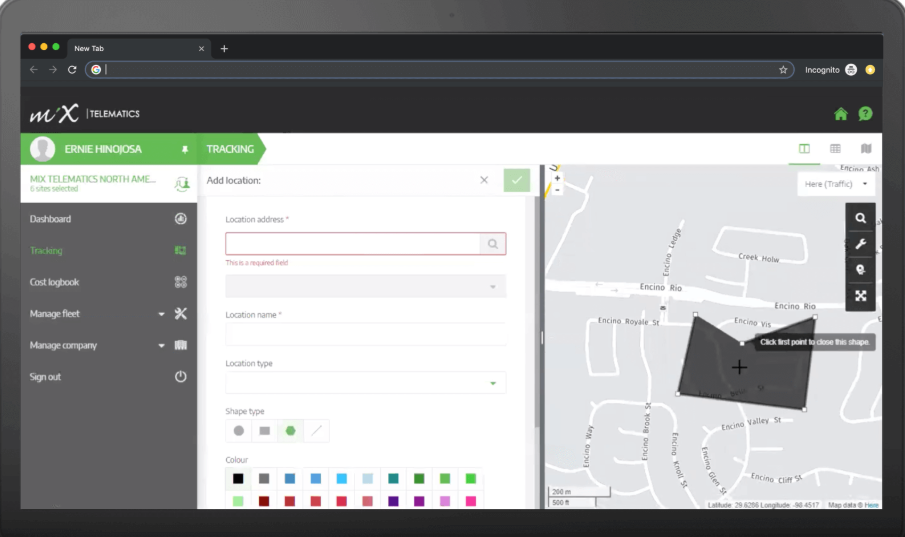Click the Location name input field

click(x=366, y=334)
